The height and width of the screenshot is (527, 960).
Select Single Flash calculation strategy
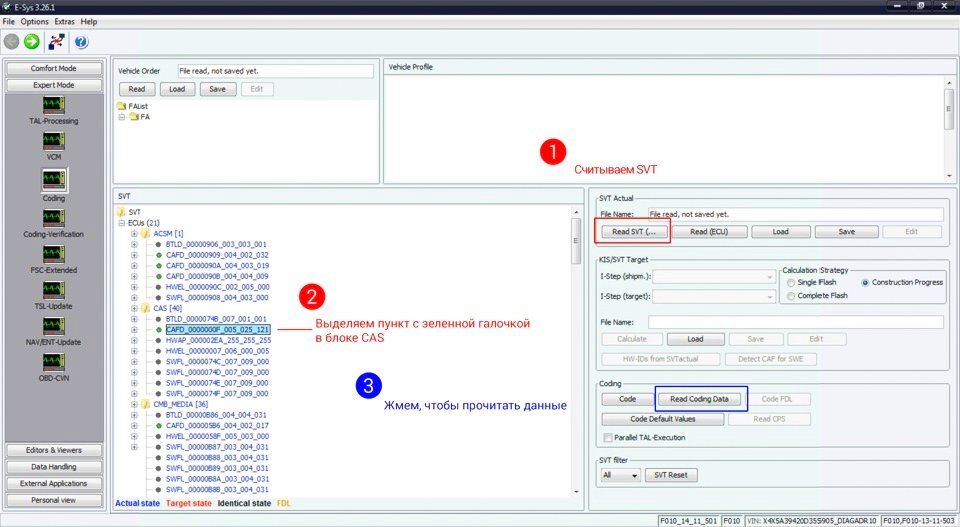(x=791, y=283)
